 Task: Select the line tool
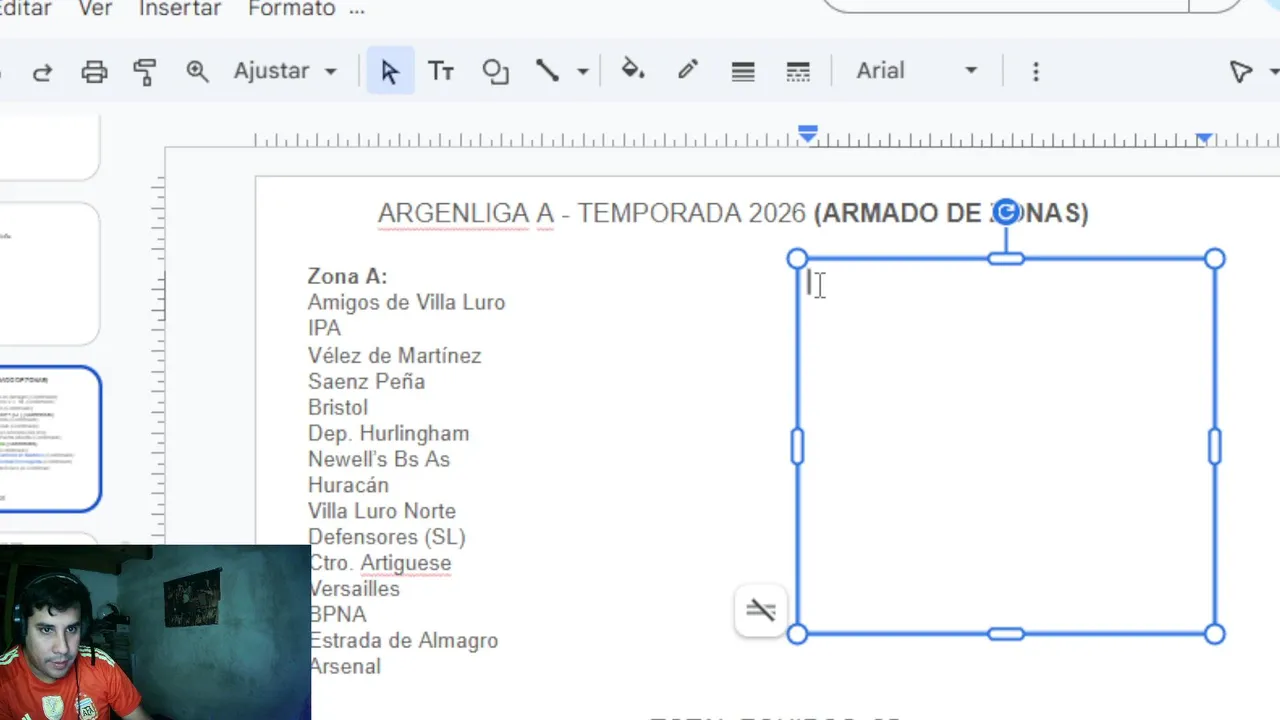tap(547, 71)
